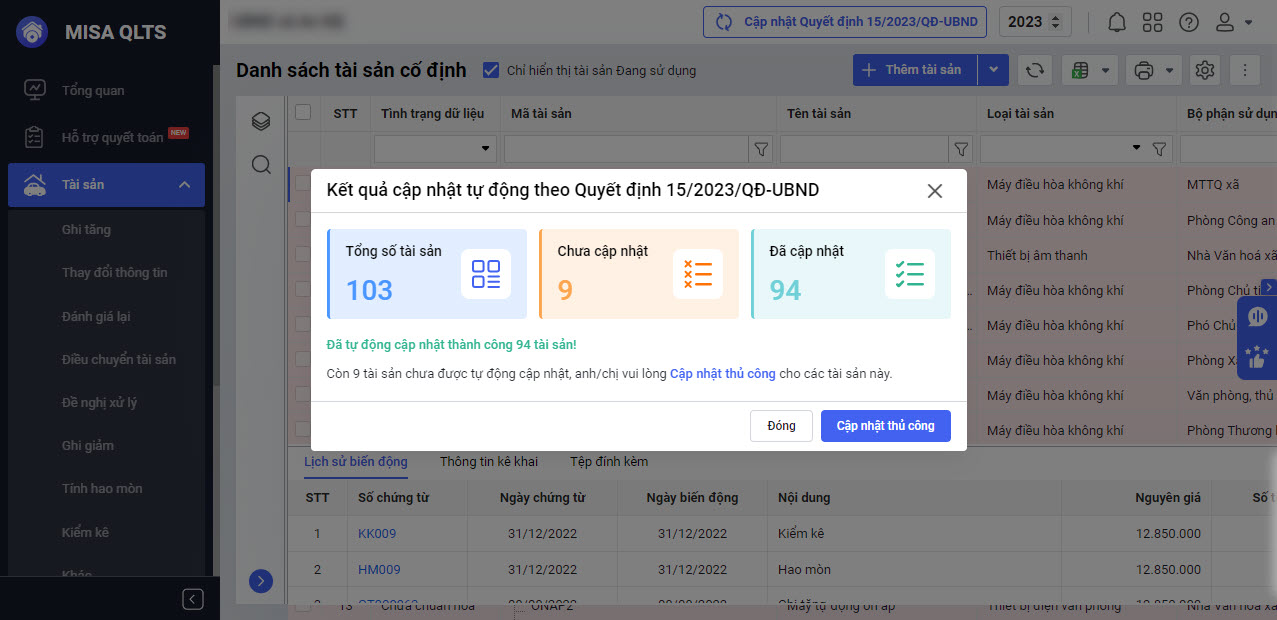The image size is (1277, 620).
Task: Click the 'Đóng' button in dialog
Action: pyautogui.click(x=781, y=426)
